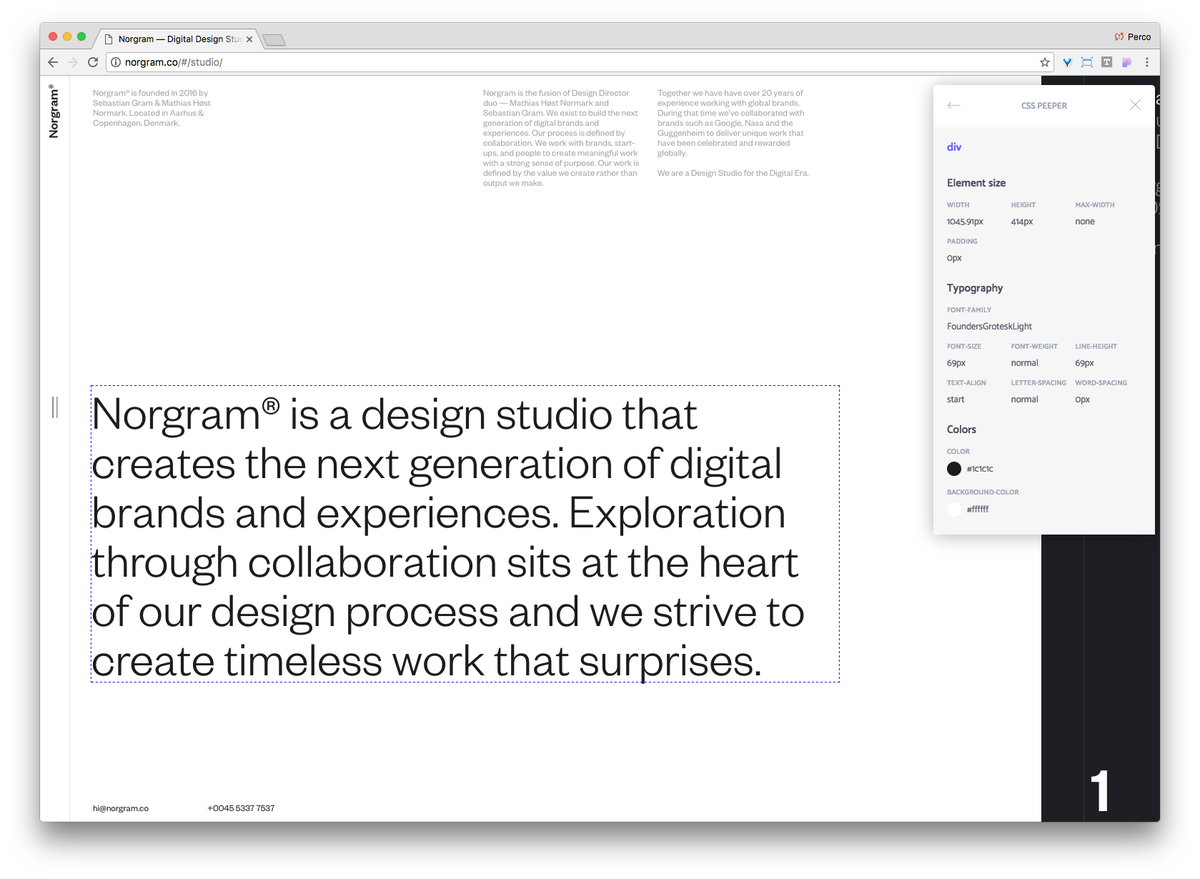Image resolution: width=1200 pixels, height=879 pixels.
Task: Click the vertical Norgram logo
Action: click(53, 111)
